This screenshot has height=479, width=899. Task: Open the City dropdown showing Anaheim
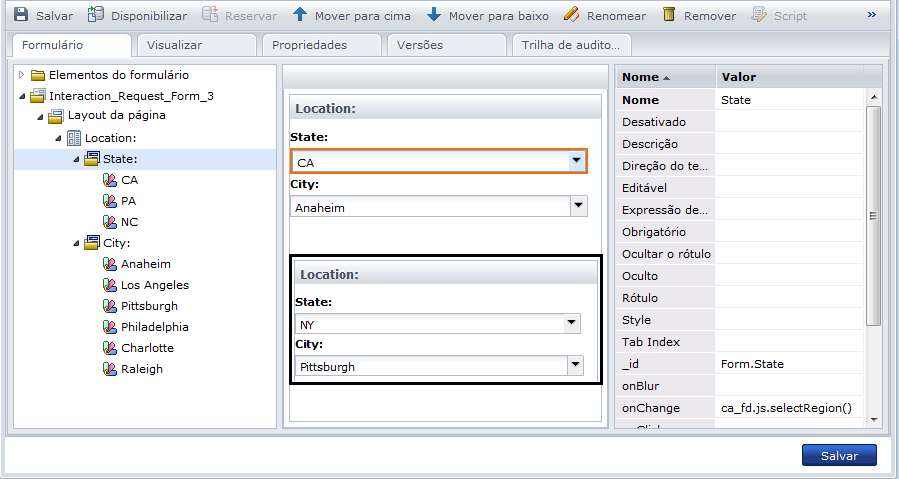[x=577, y=206]
